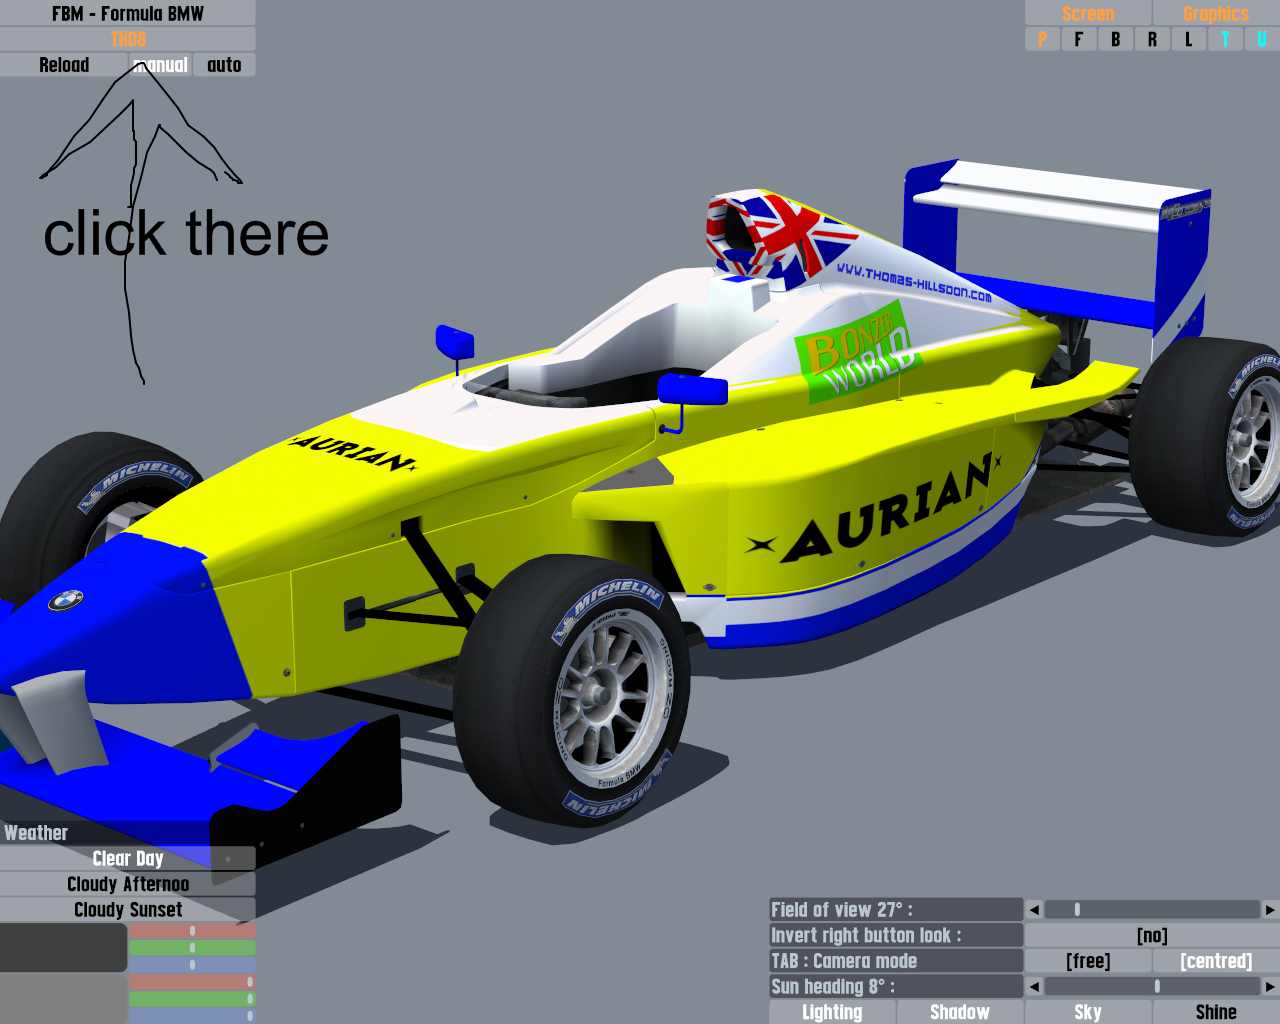
Task: Open the Sky settings tab
Action: point(1088,1012)
